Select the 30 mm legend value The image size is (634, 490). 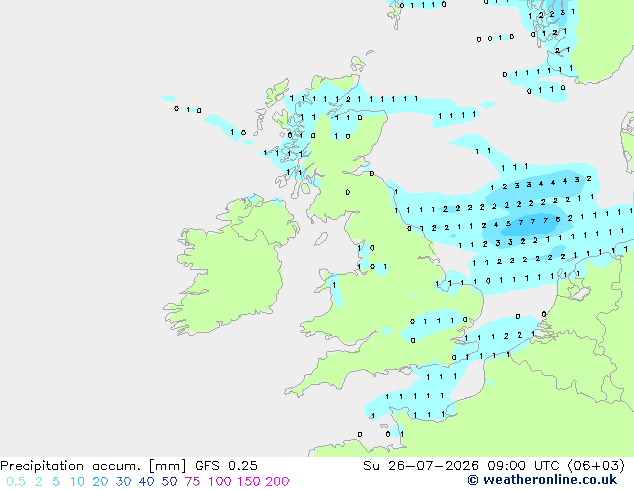point(123,482)
